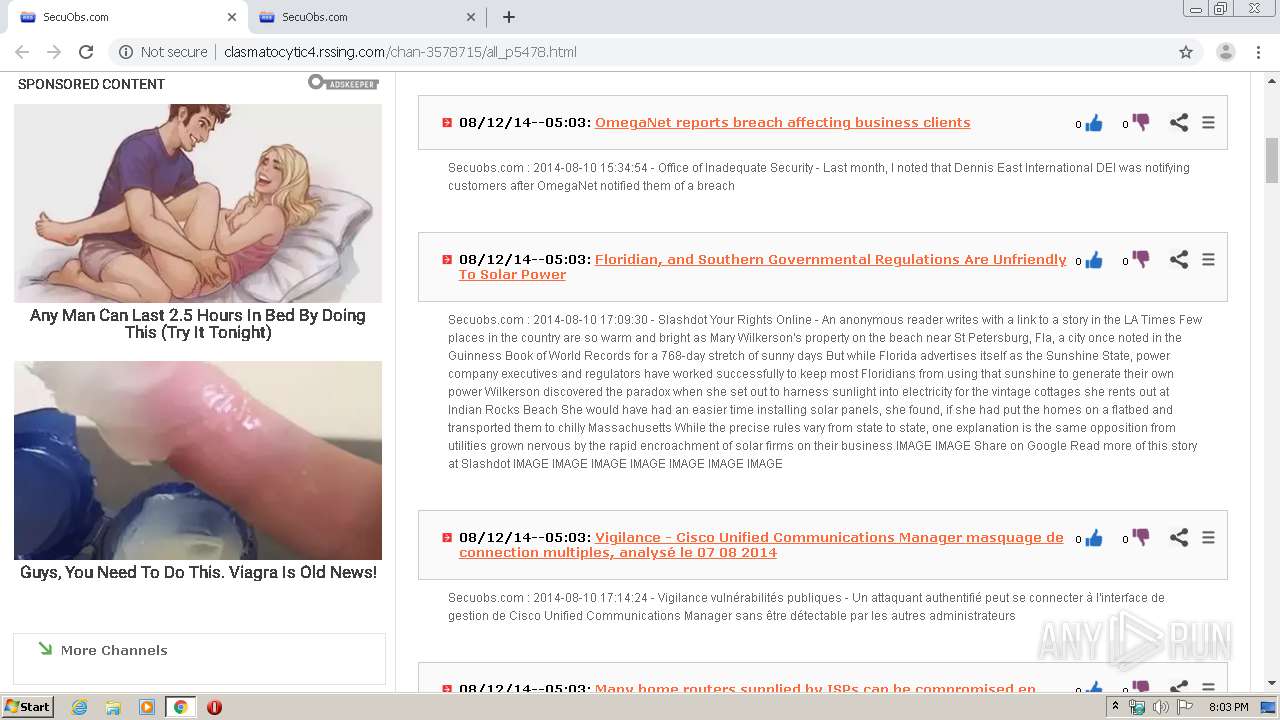Open a new browser tab
1280x720 pixels.
pyautogui.click(x=508, y=17)
